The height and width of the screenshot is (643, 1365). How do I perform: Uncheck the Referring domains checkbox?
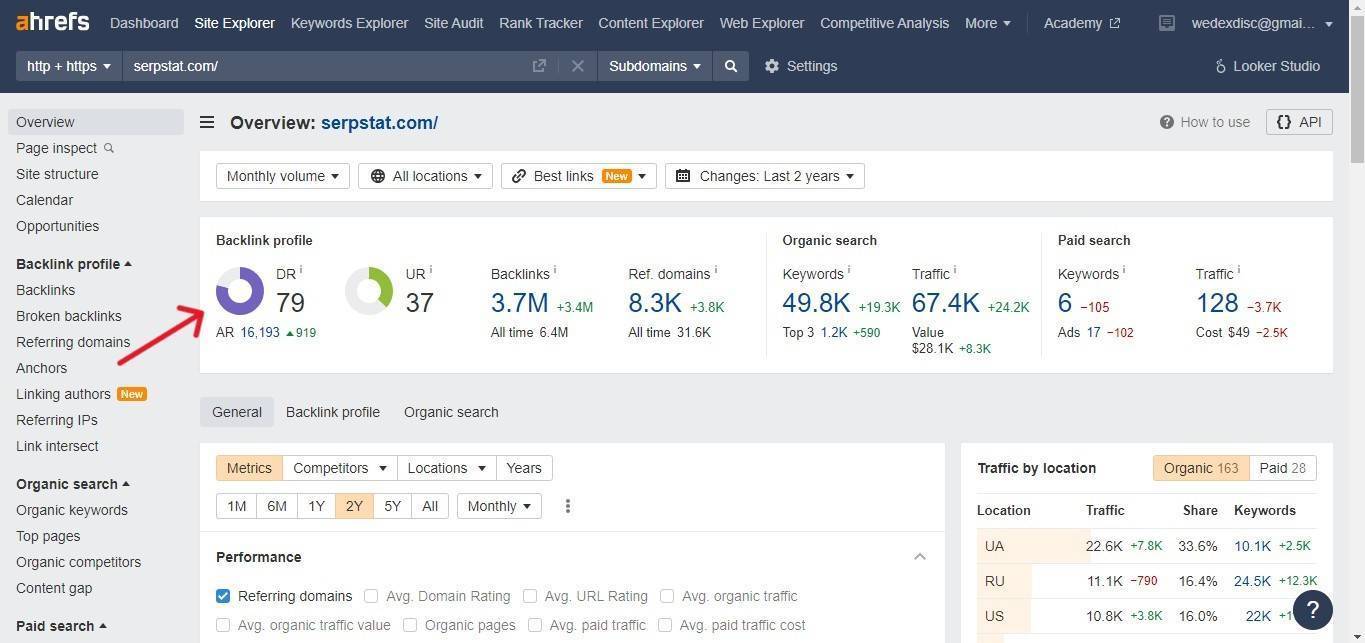point(223,596)
